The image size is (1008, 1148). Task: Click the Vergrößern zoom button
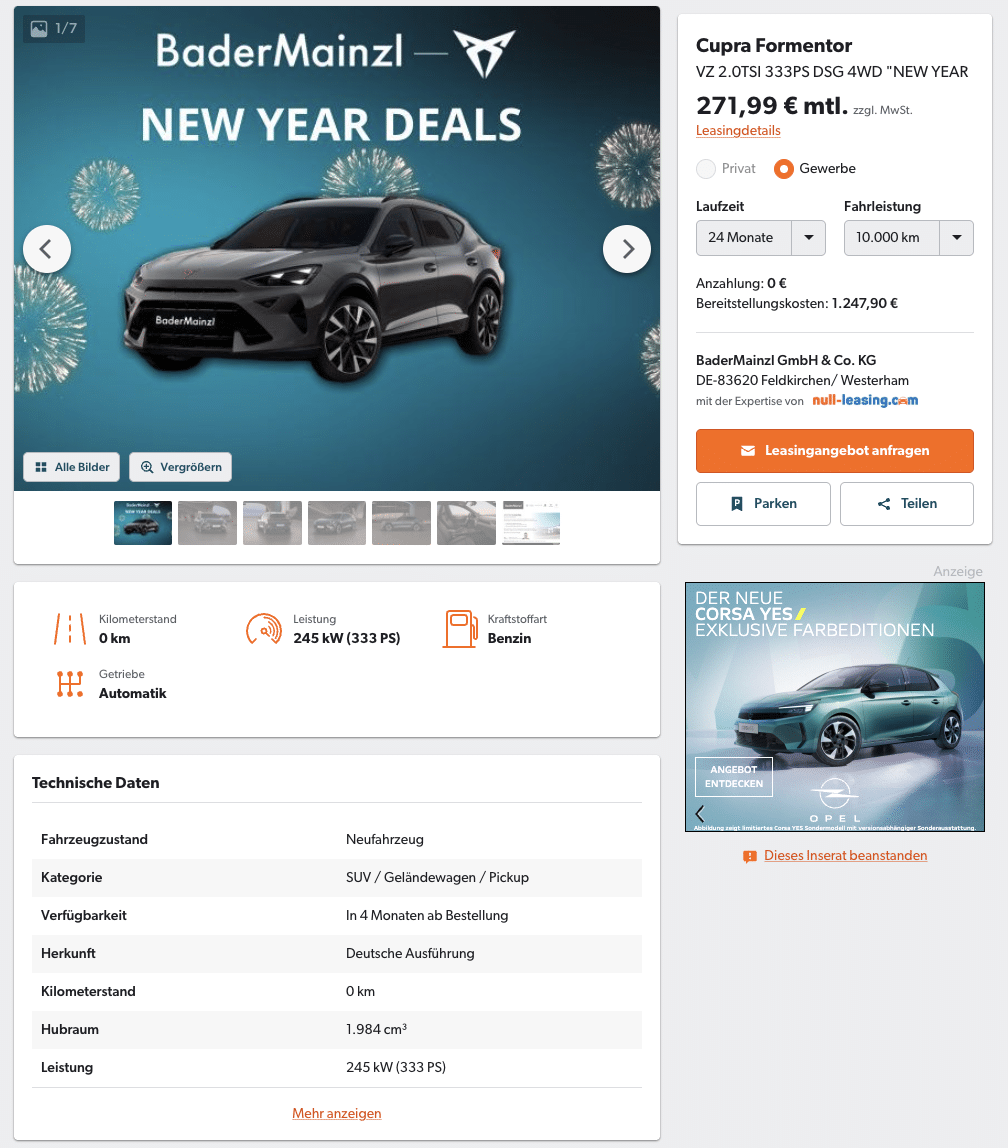click(x=181, y=467)
